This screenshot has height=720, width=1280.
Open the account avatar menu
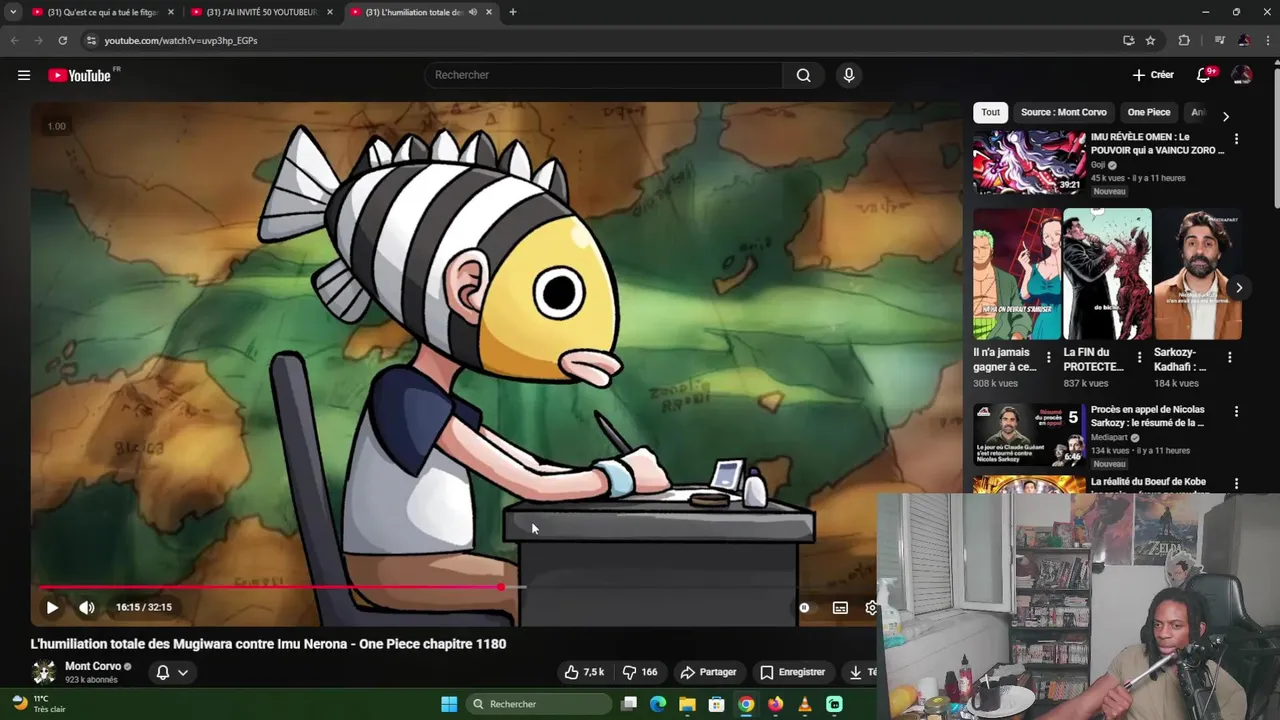click(1242, 75)
